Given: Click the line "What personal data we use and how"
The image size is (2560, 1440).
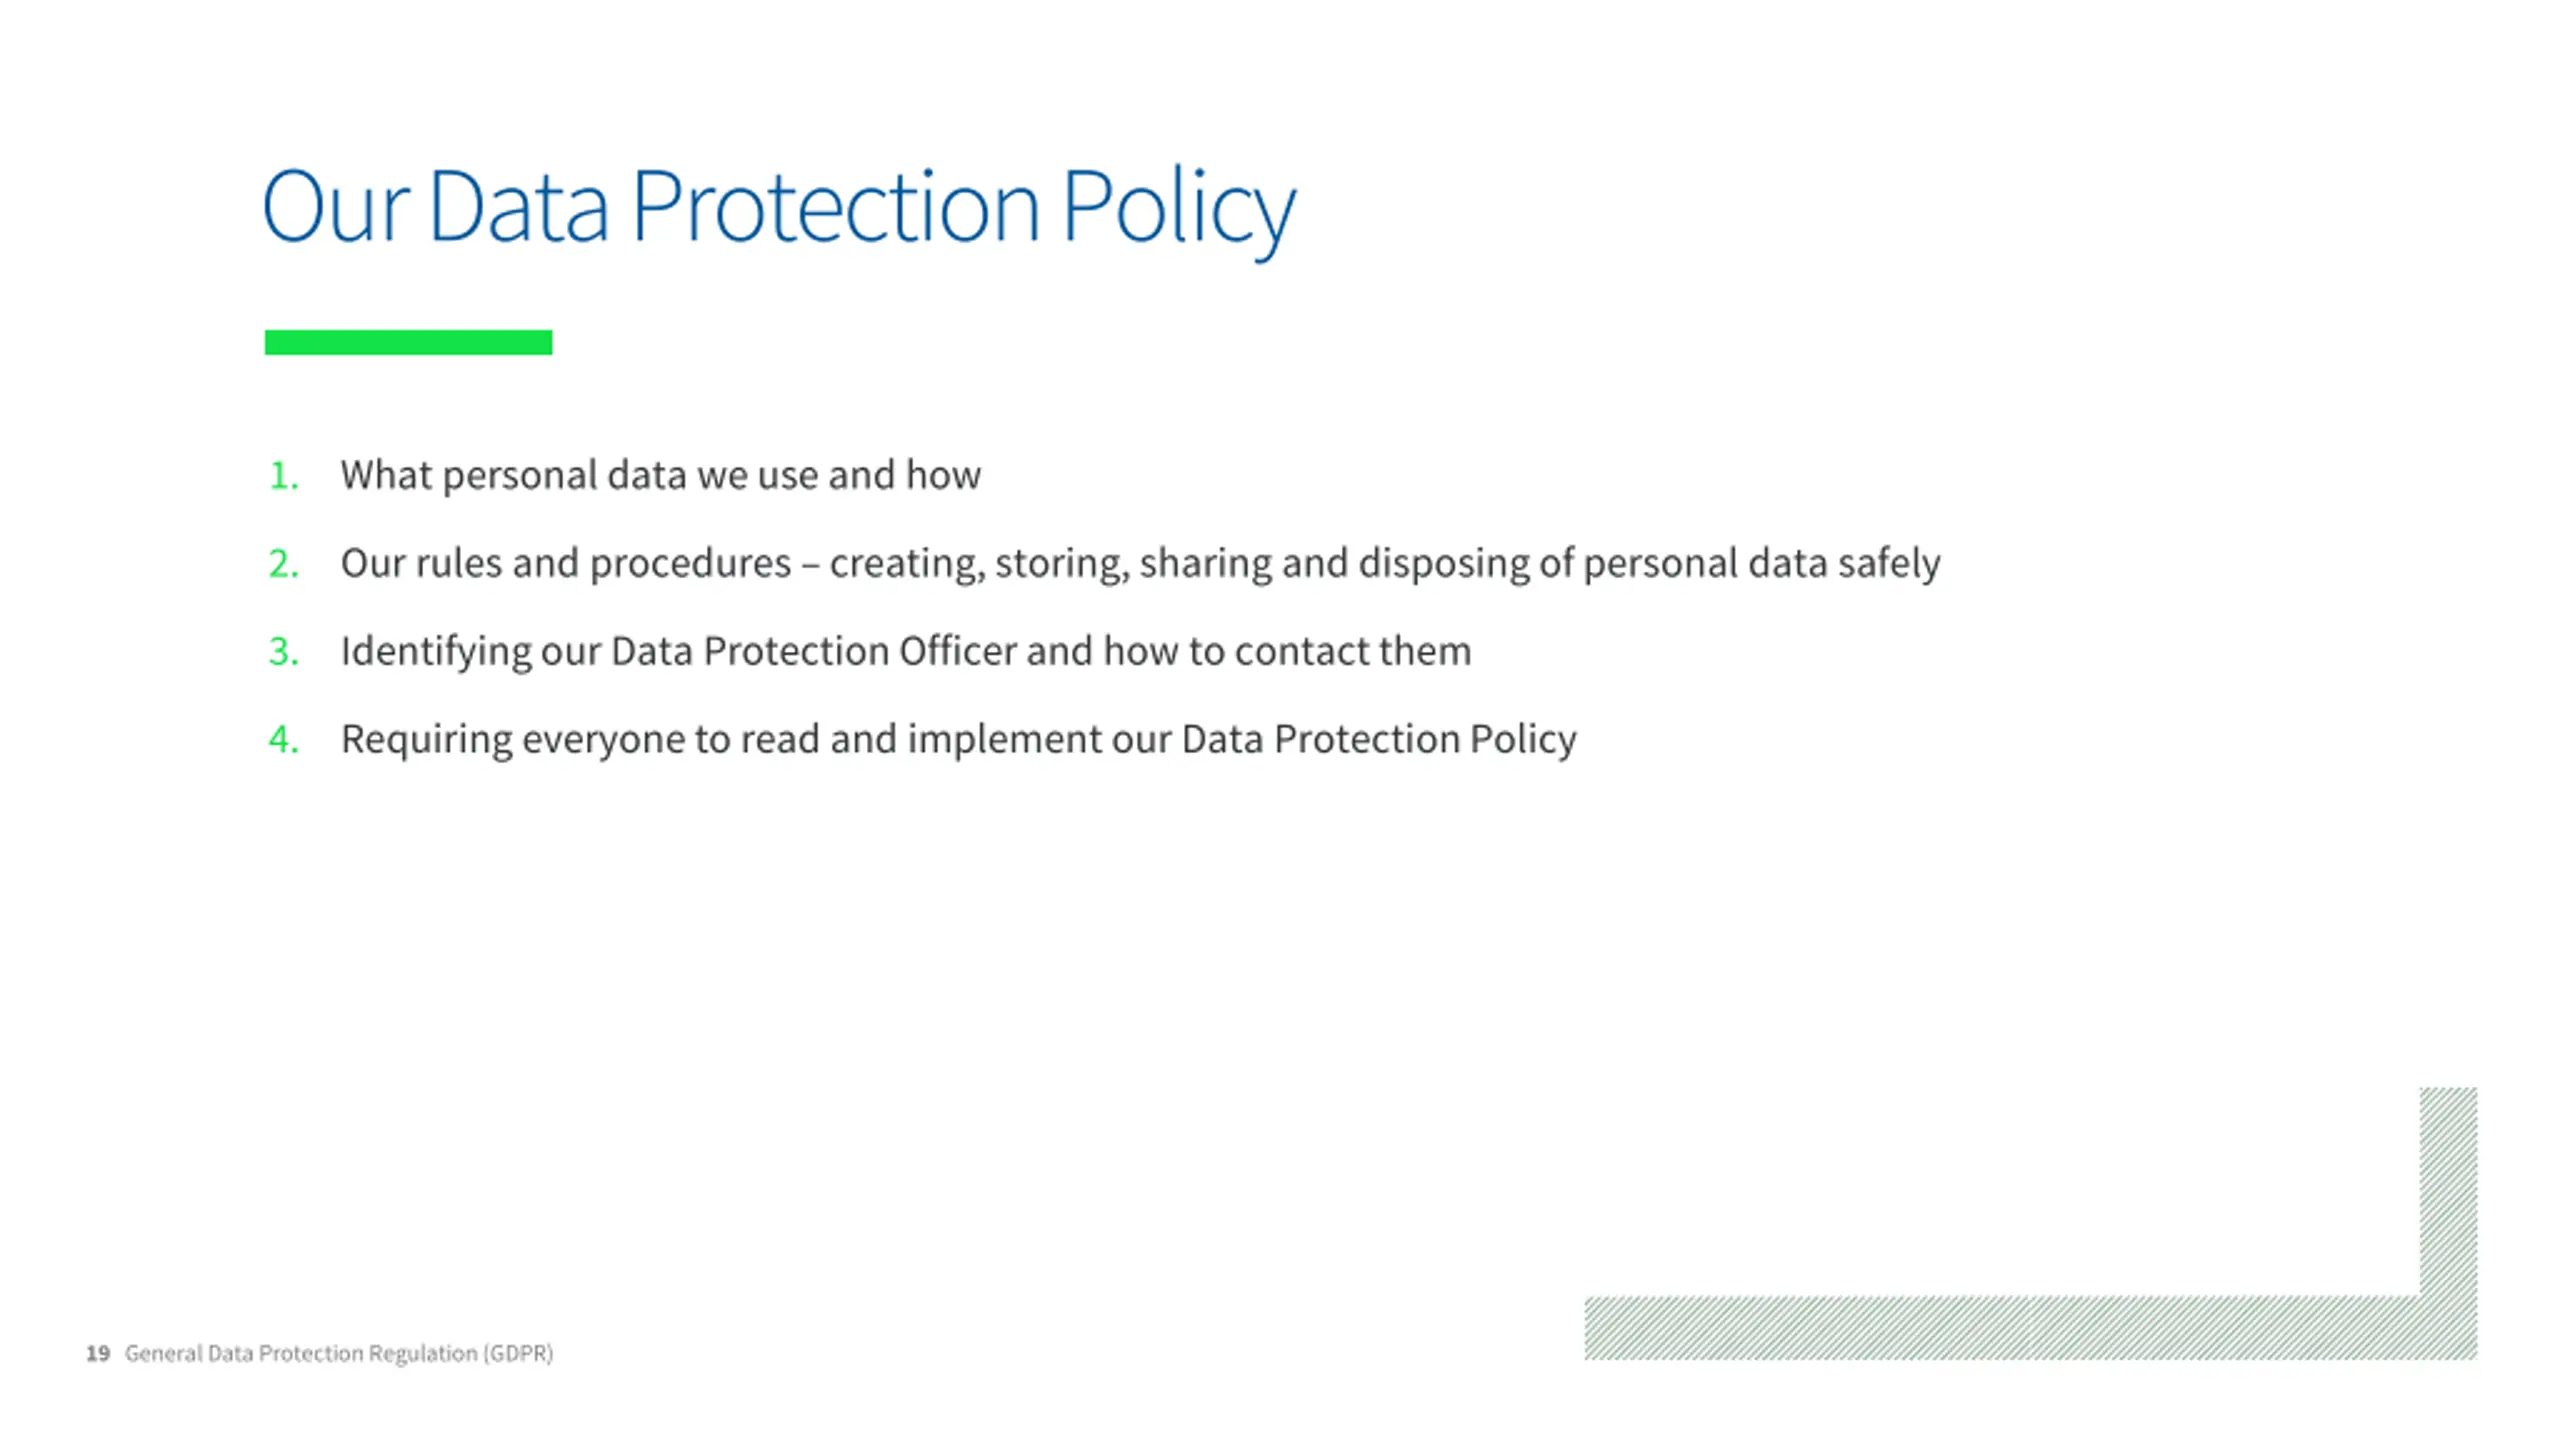Looking at the screenshot, I should coord(660,475).
